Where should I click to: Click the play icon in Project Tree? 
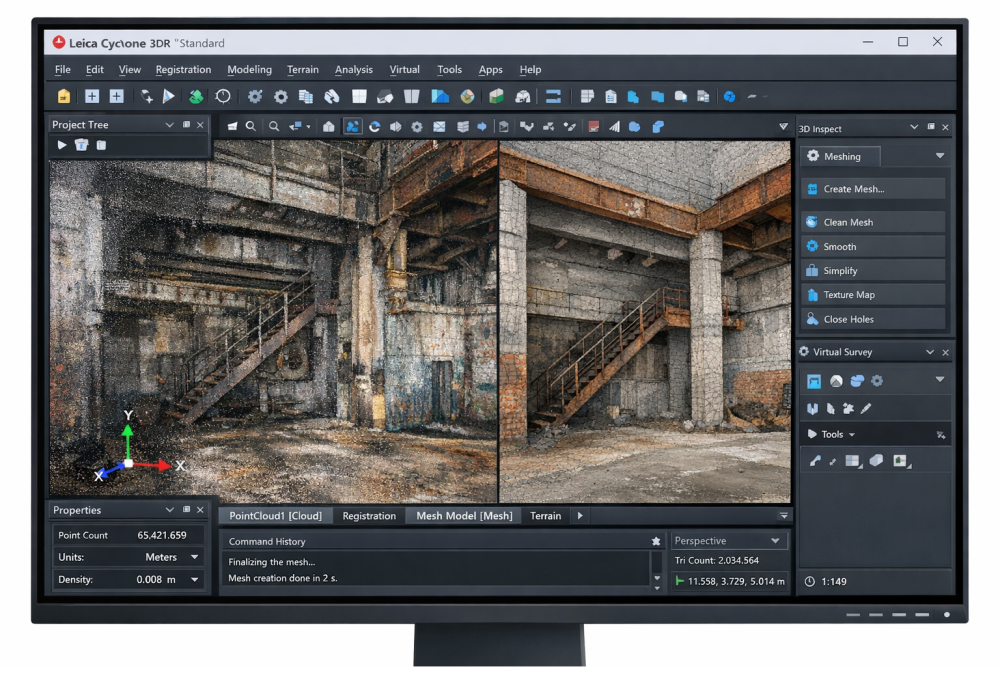point(62,145)
